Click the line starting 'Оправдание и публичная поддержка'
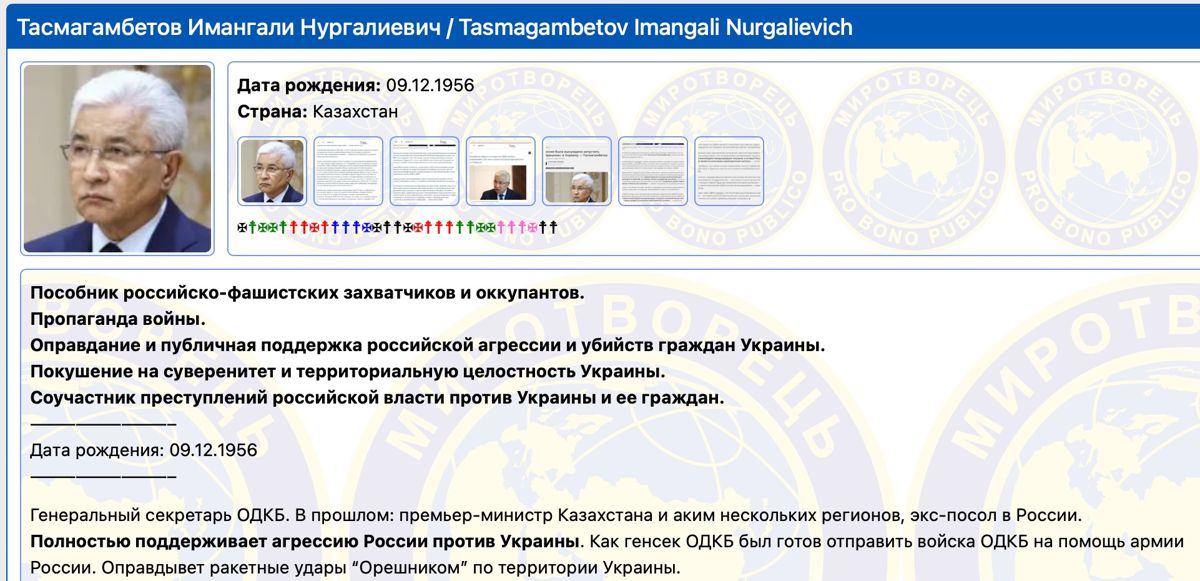 [428, 345]
